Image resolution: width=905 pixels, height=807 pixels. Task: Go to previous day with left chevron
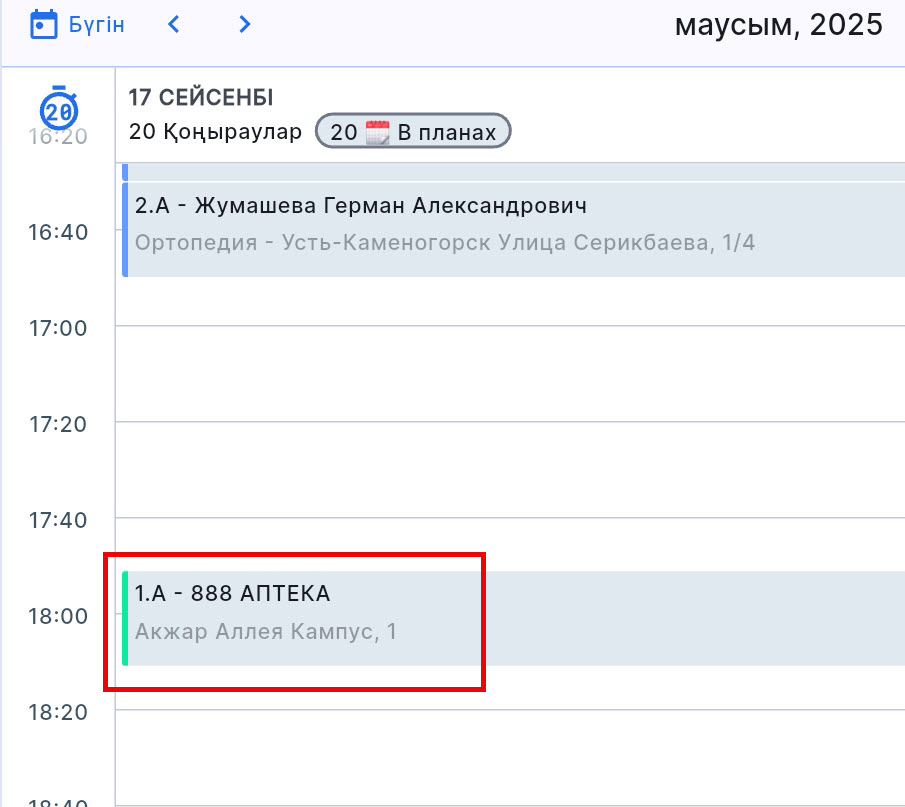click(x=174, y=24)
